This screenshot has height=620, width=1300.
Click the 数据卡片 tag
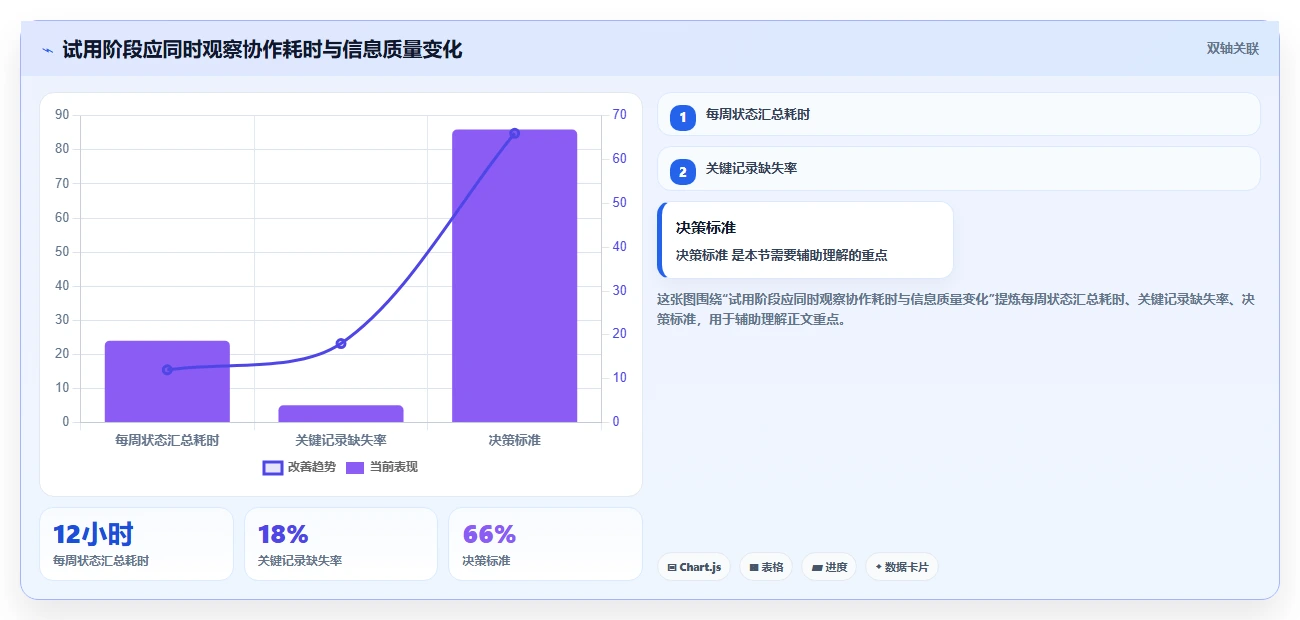point(902,567)
